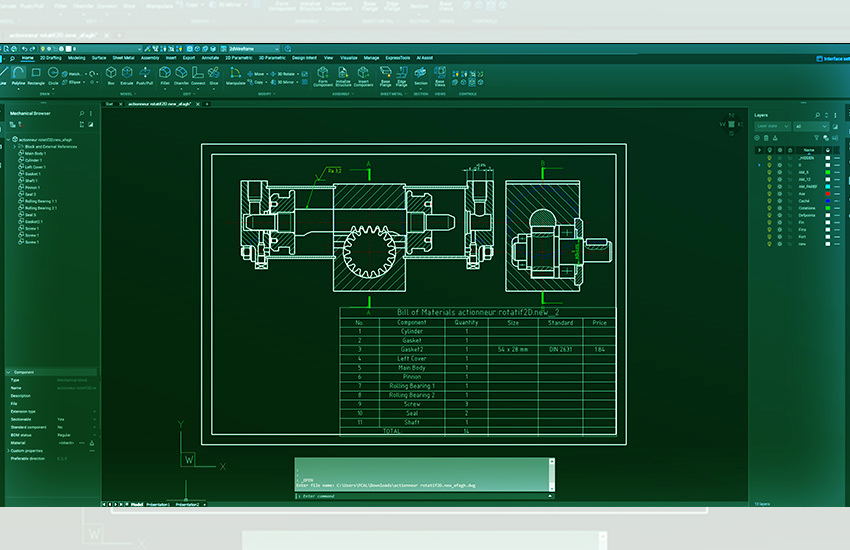Activate the Manipulate tool

click(235, 76)
